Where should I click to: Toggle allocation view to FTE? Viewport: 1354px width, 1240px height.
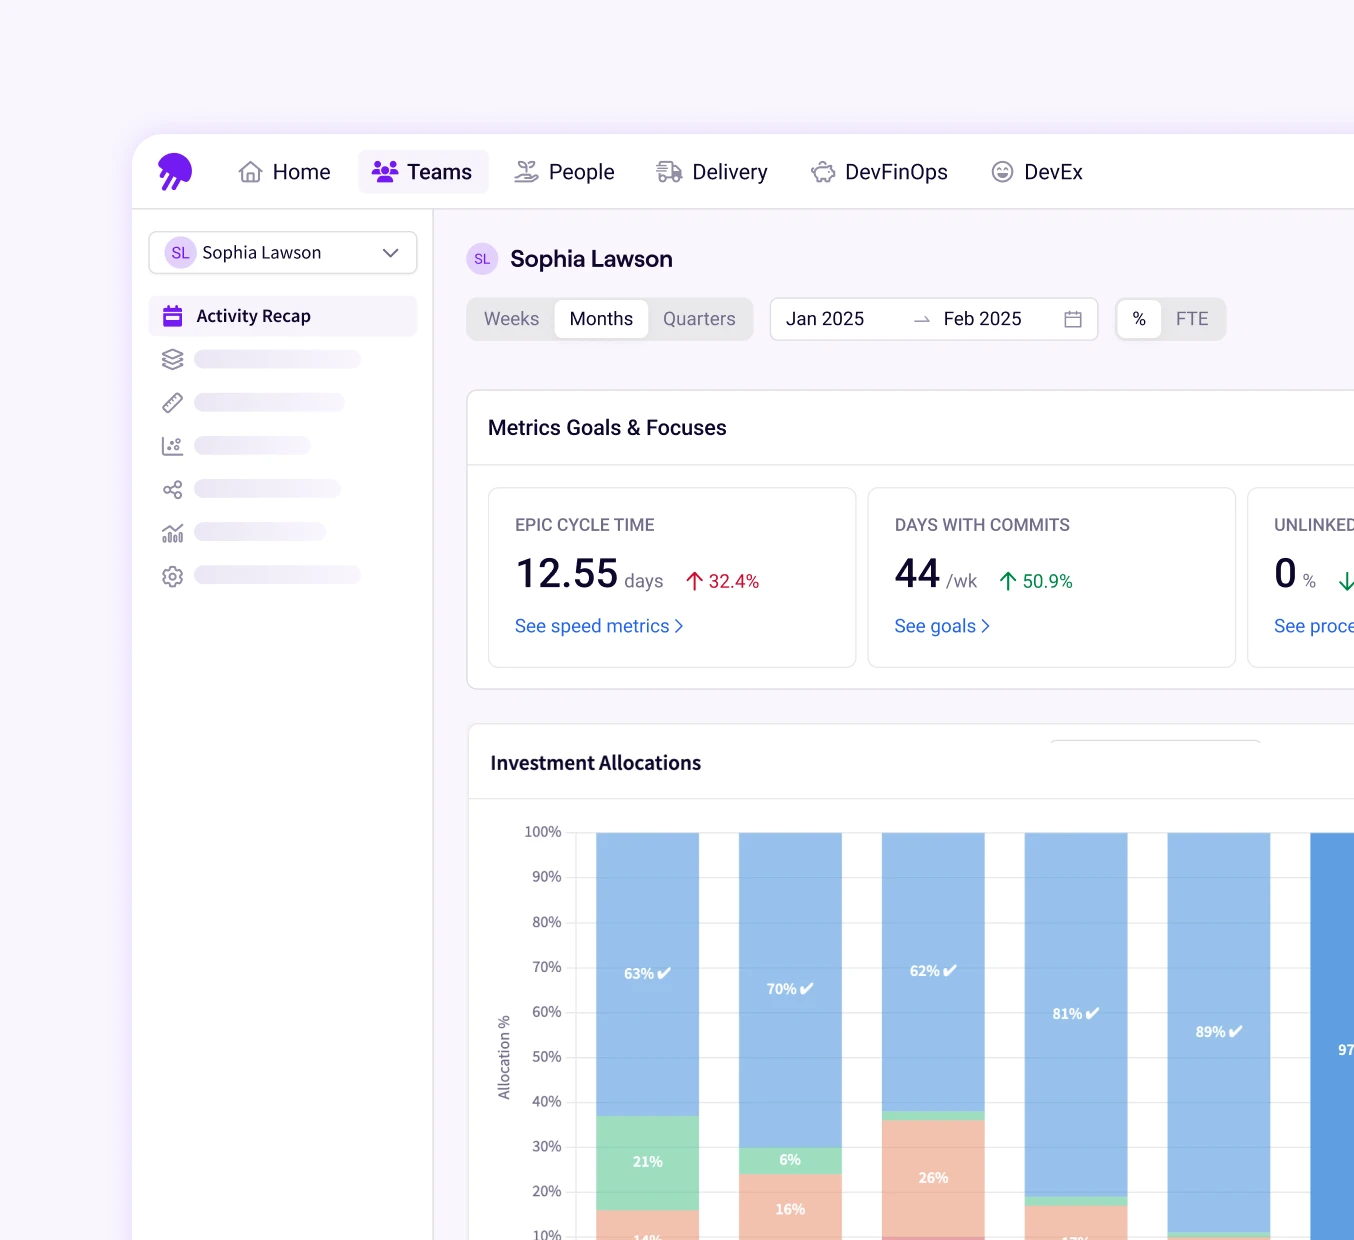pos(1192,319)
